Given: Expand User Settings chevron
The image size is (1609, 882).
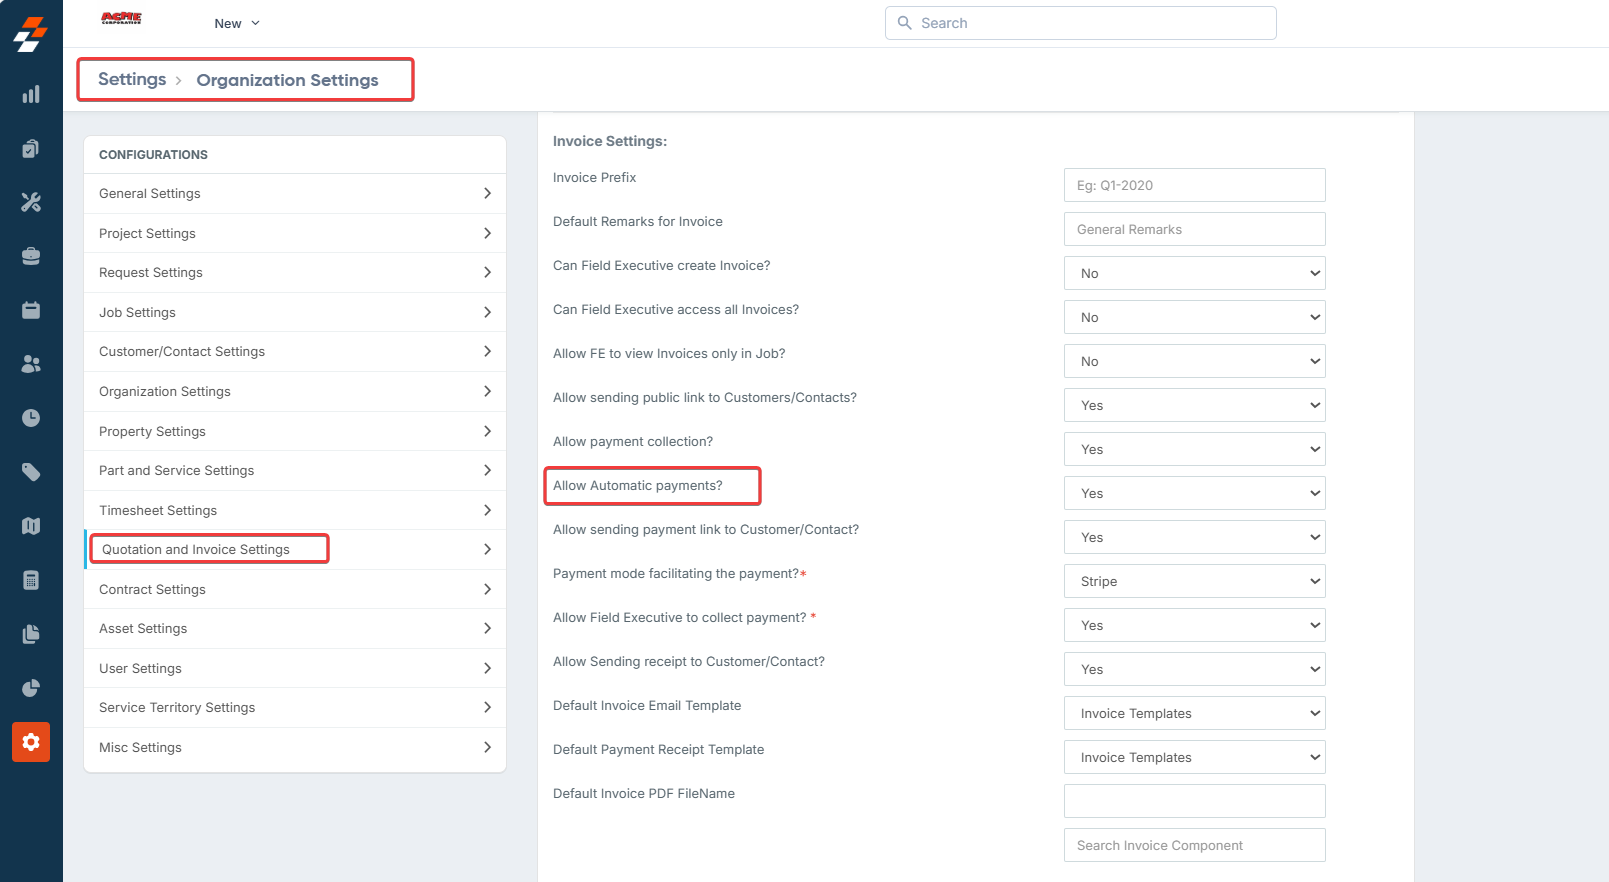Looking at the screenshot, I should coord(487,668).
